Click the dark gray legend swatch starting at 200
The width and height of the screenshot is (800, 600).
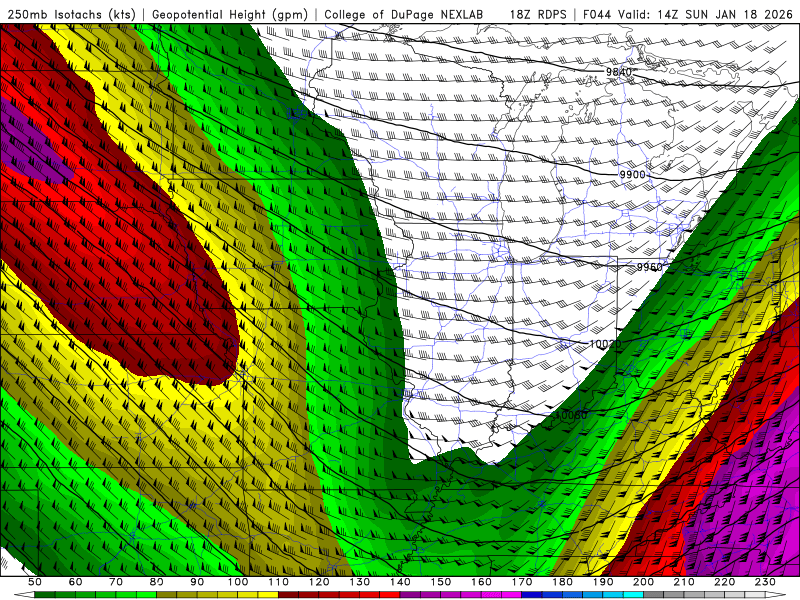654,595
